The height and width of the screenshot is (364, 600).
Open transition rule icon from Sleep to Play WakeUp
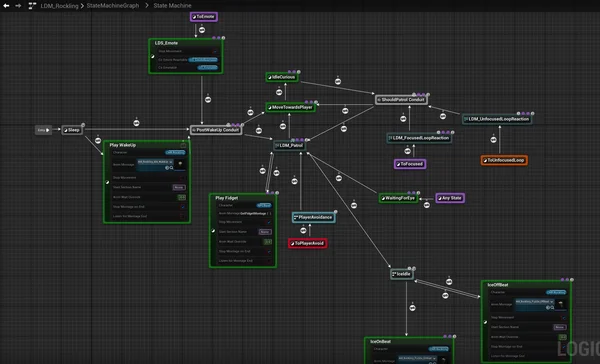(x=98, y=140)
